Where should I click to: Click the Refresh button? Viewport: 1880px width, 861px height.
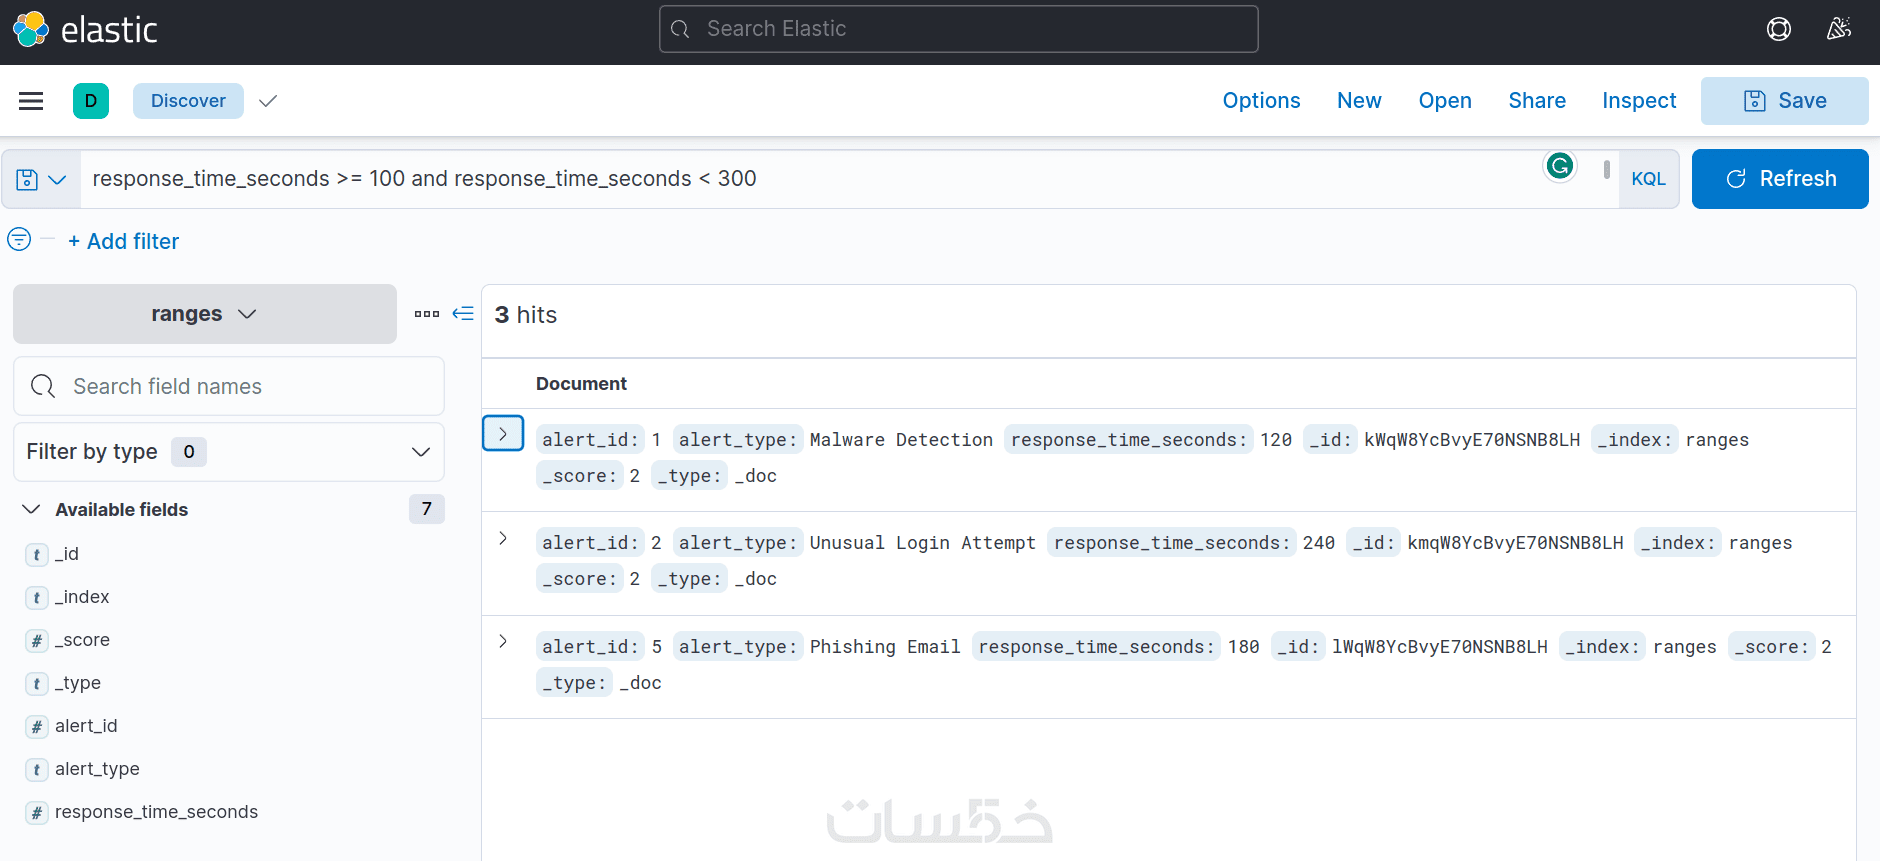click(1779, 179)
